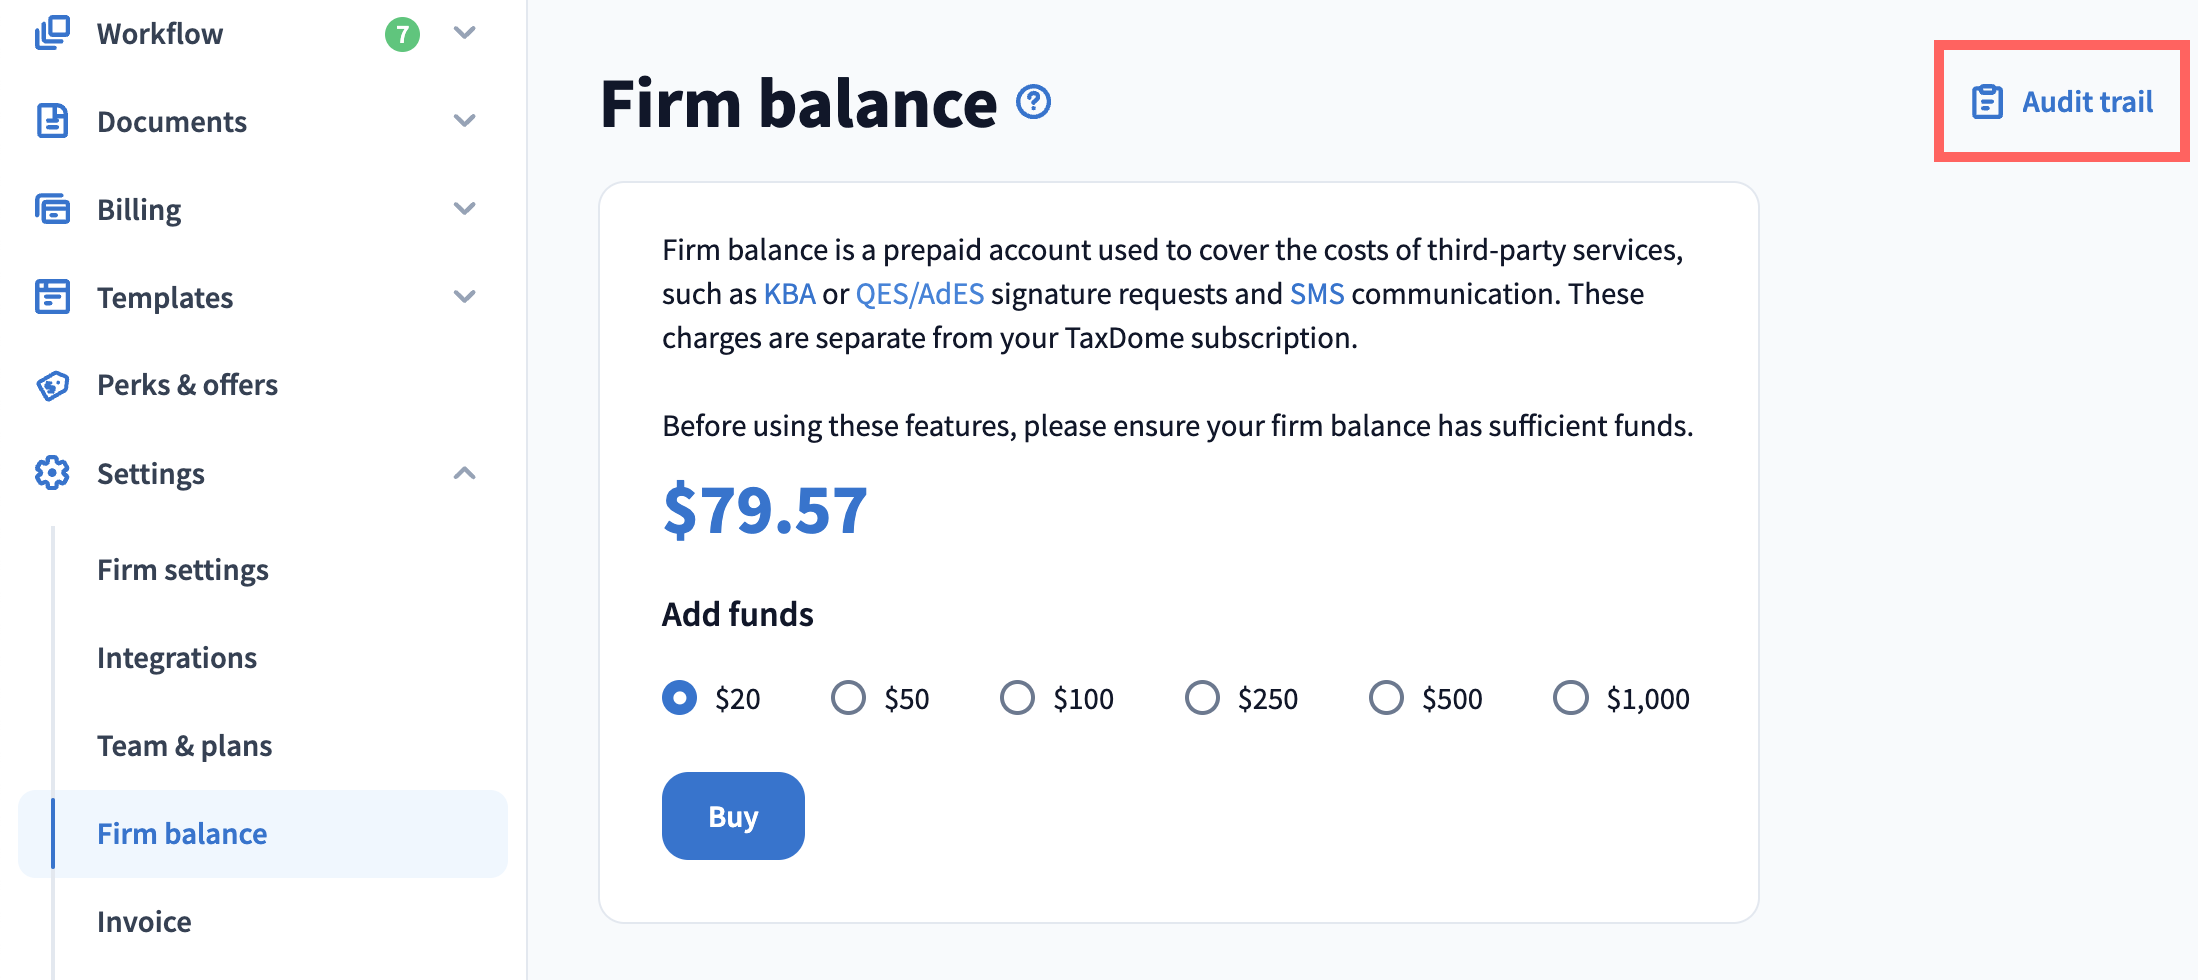Click the help question mark icon
This screenshot has width=2198, height=980.
(x=1033, y=102)
